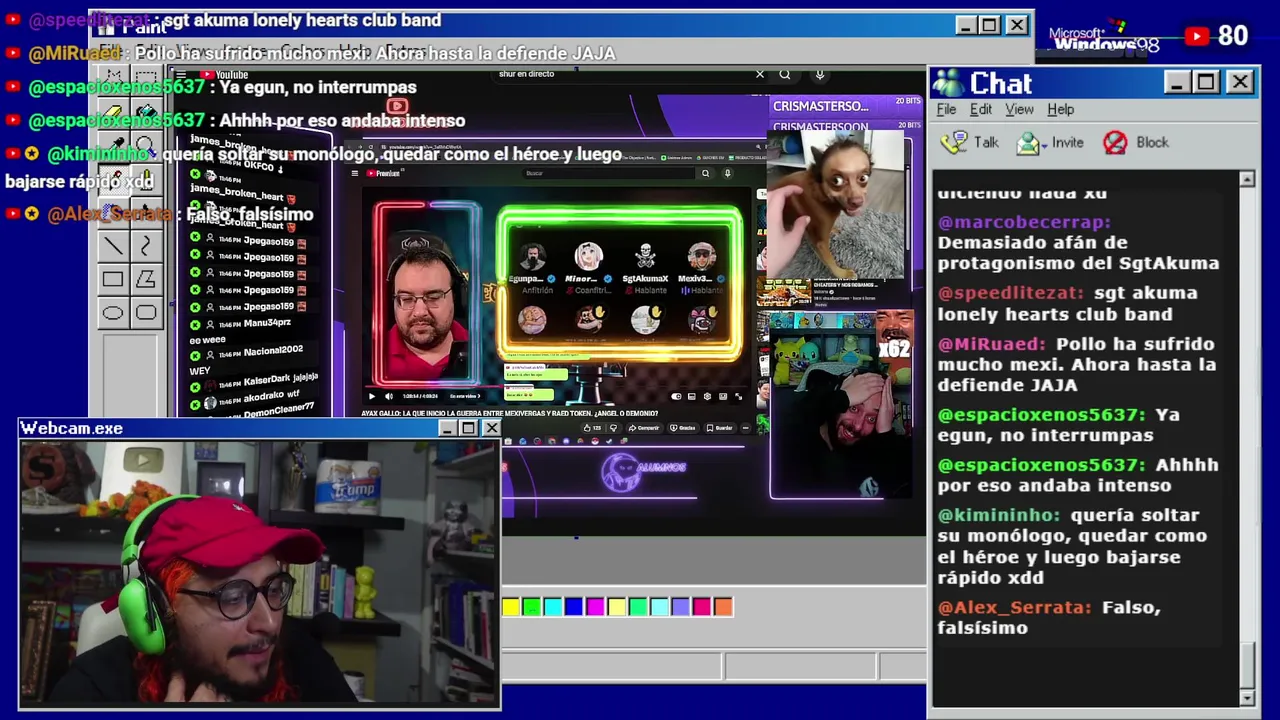
Task: Open the File menu in Chat
Action: click(946, 109)
